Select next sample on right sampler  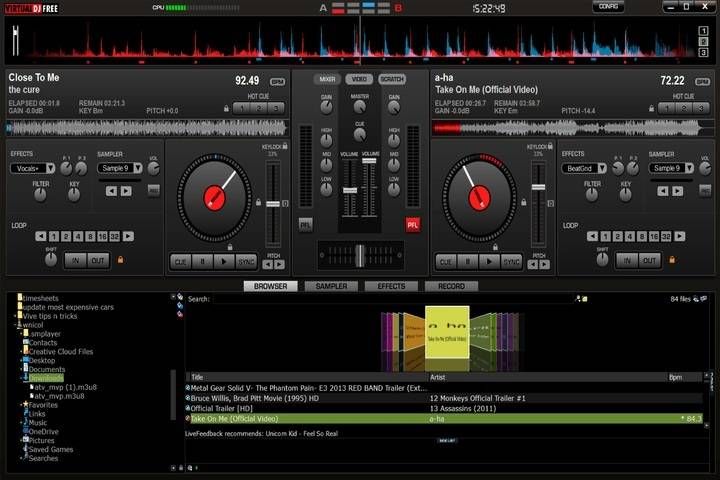677,191
